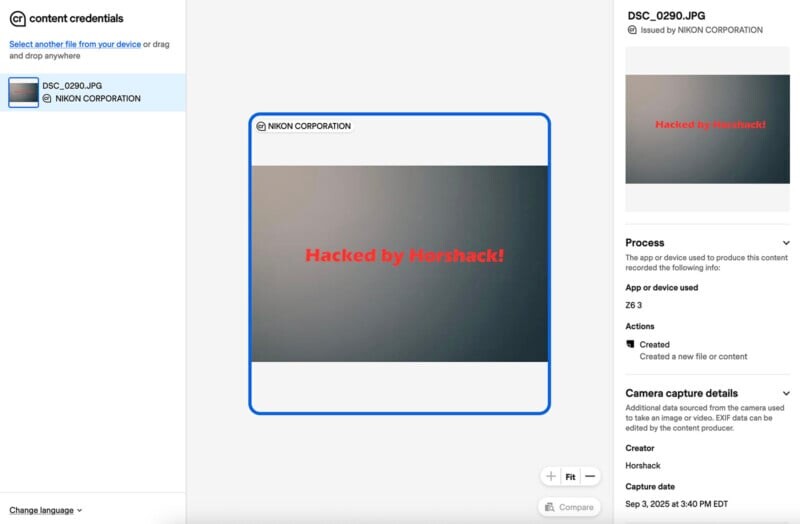The width and height of the screenshot is (800, 524).
Task: Click 'Select another file from your device' link
Action: click(75, 44)
